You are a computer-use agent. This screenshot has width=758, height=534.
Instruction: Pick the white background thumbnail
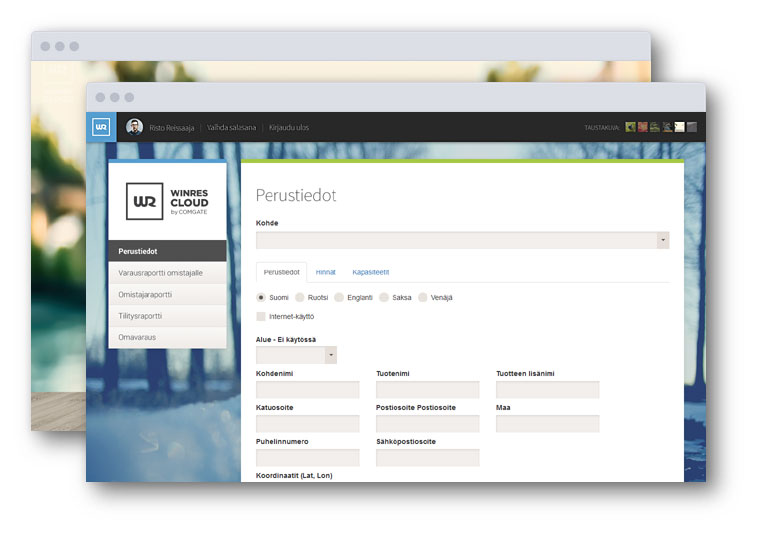(x=680, y=127)
